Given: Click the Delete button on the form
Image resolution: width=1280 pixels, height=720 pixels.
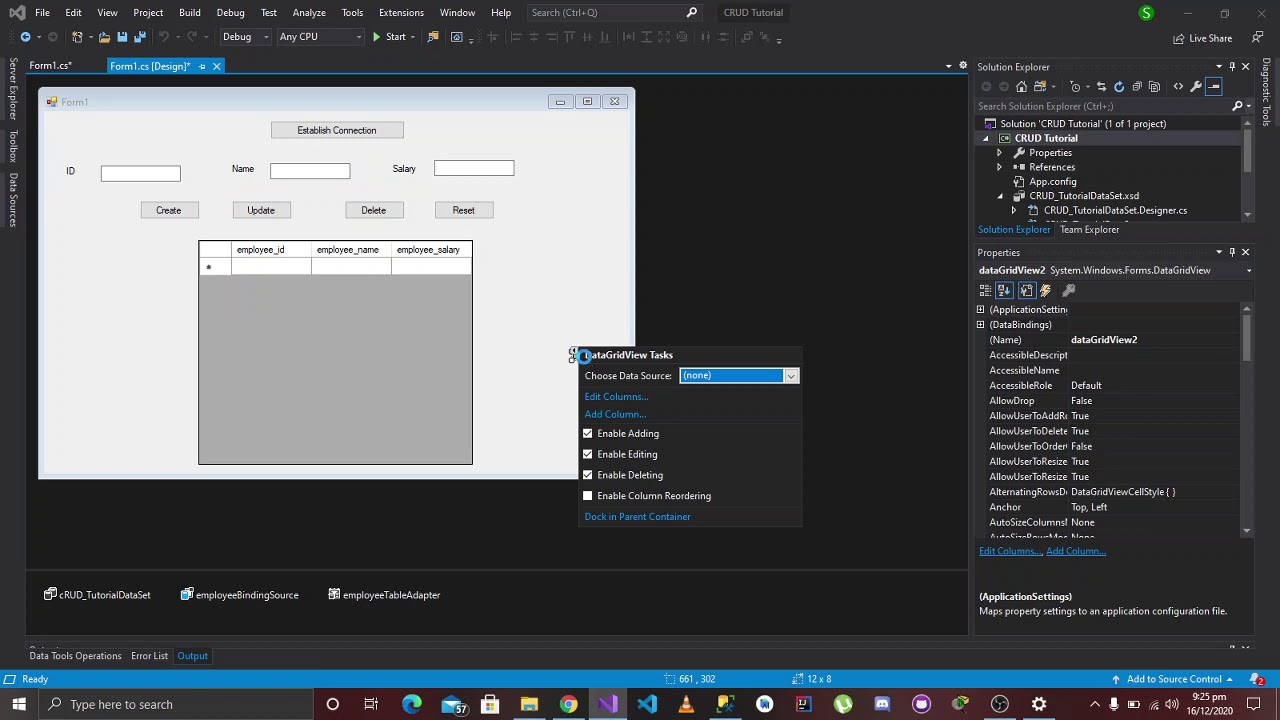Looking at the screenshot, I should [x=374, y=210].
